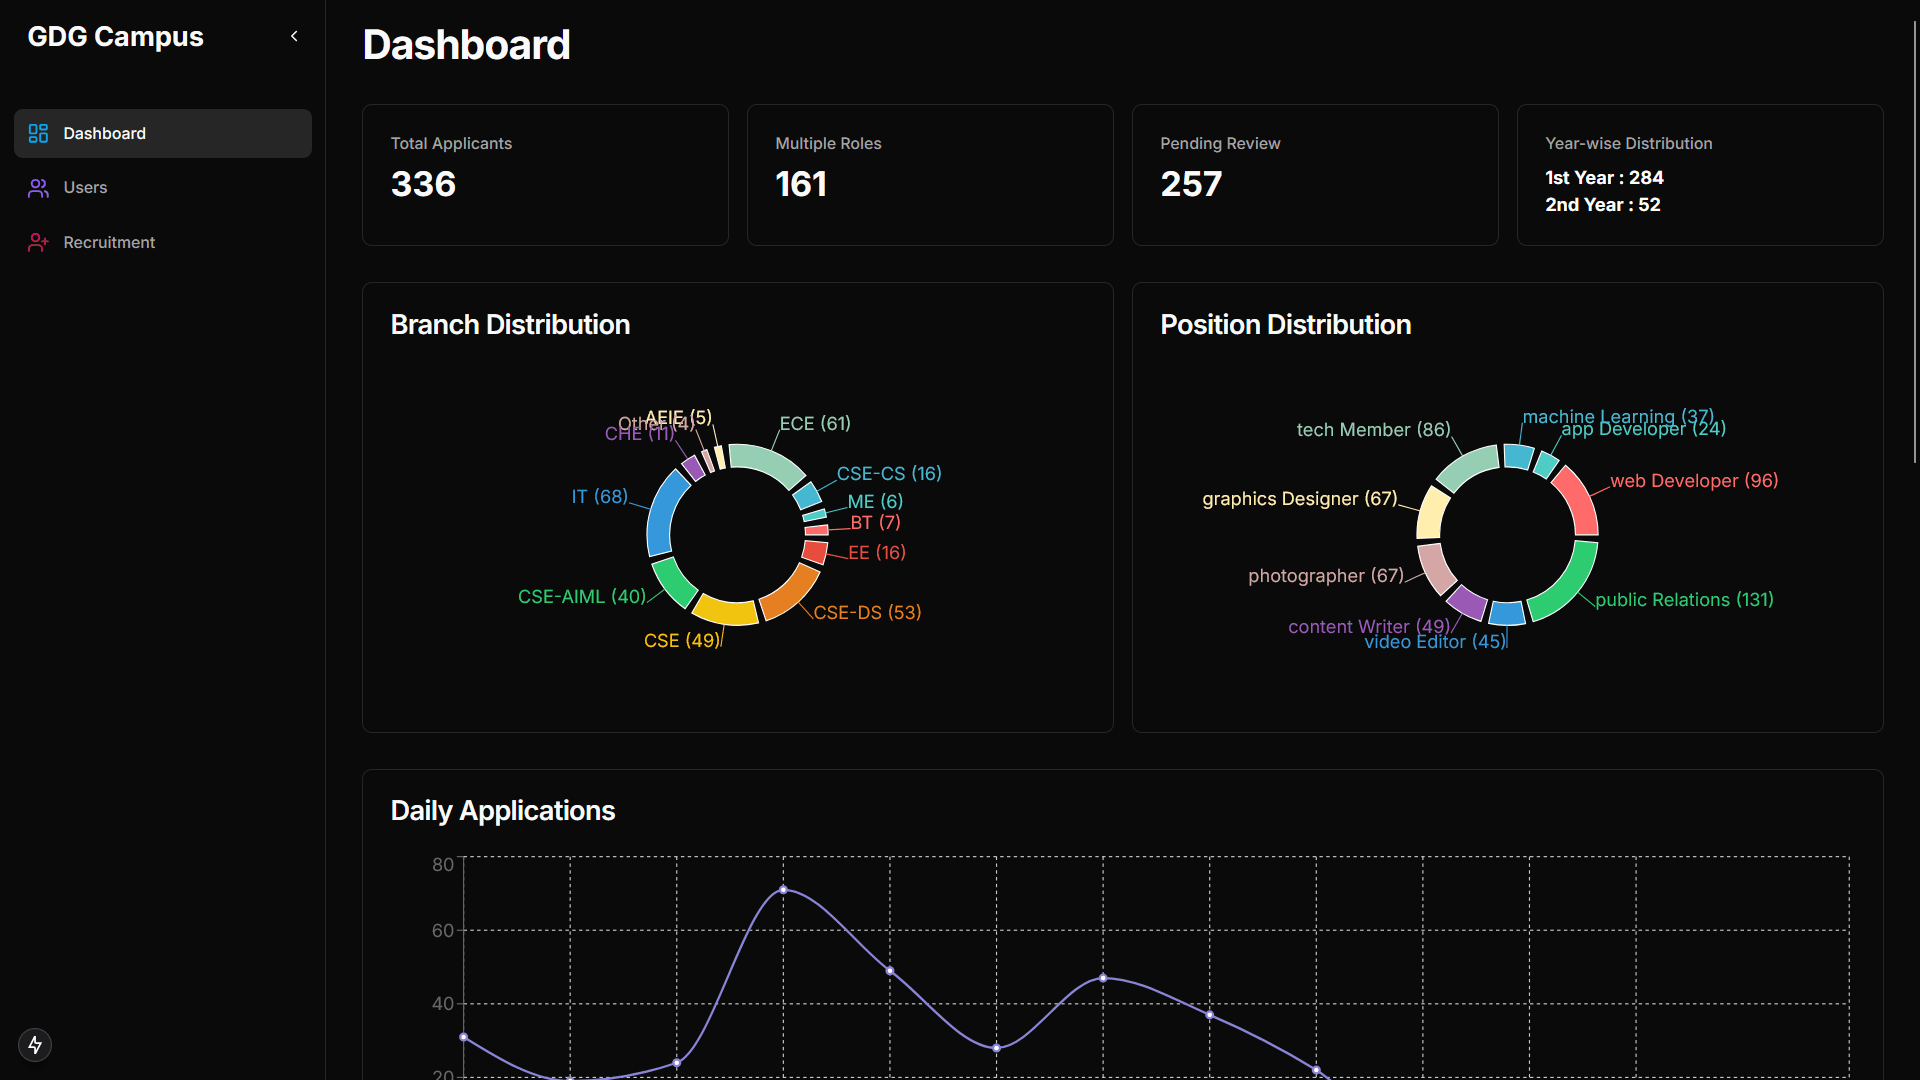Click the Branch Distribution heading
The image size is (1920, 1080).
click(x=510, y=325)
